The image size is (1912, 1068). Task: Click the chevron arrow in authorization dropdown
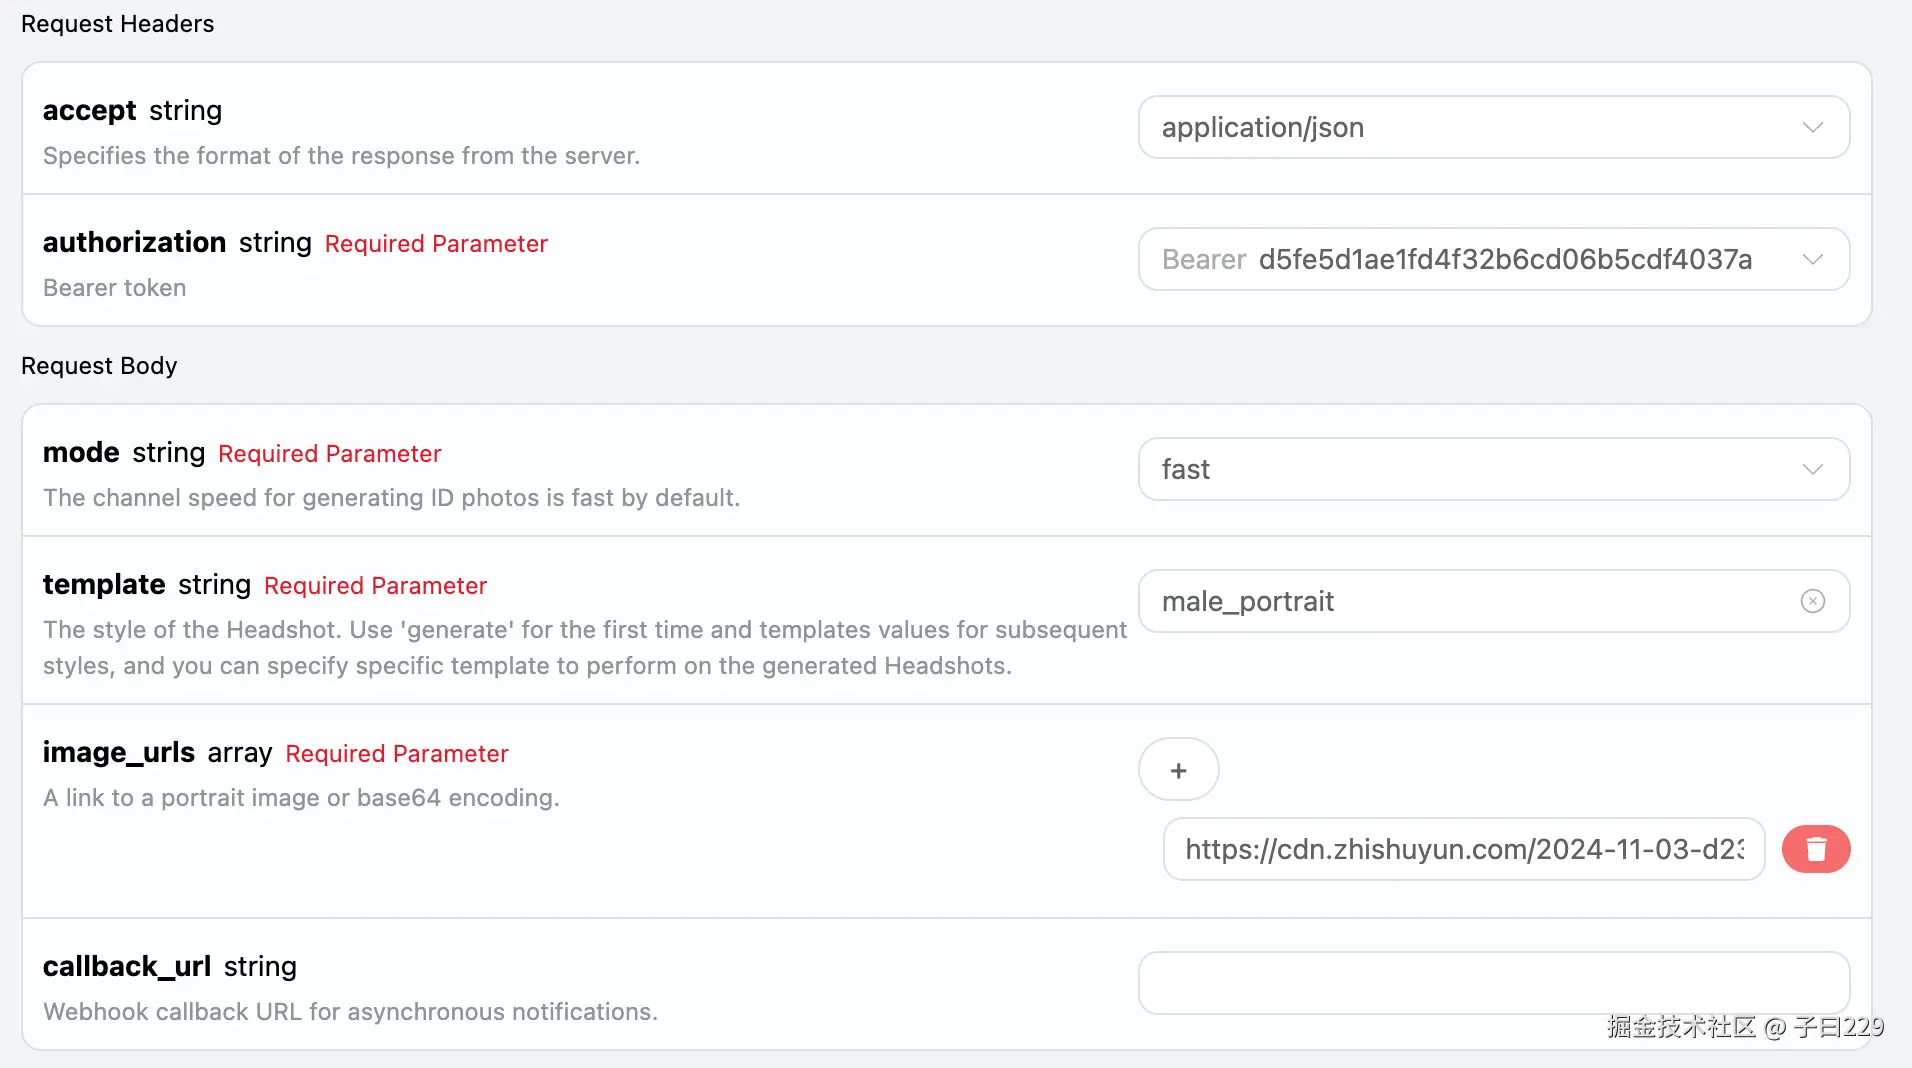(x=1812, y=259)
